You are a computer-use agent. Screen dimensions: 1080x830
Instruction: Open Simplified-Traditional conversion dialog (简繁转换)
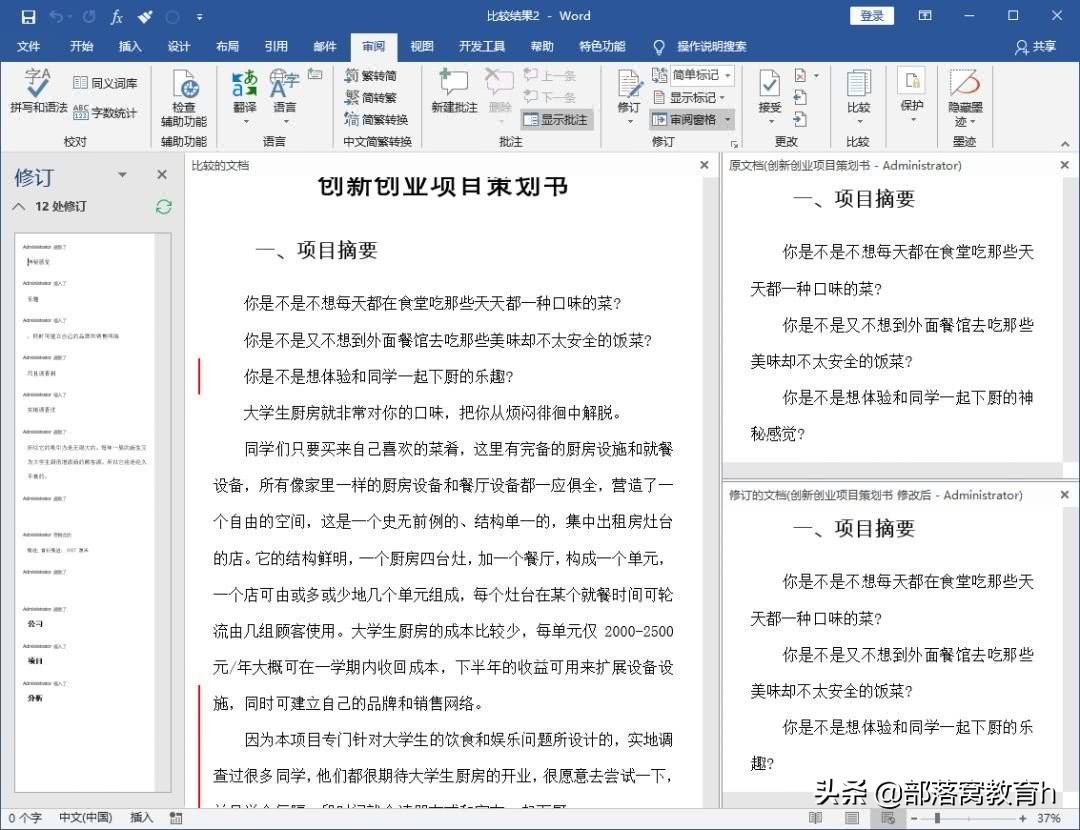(x=377, y=119)
